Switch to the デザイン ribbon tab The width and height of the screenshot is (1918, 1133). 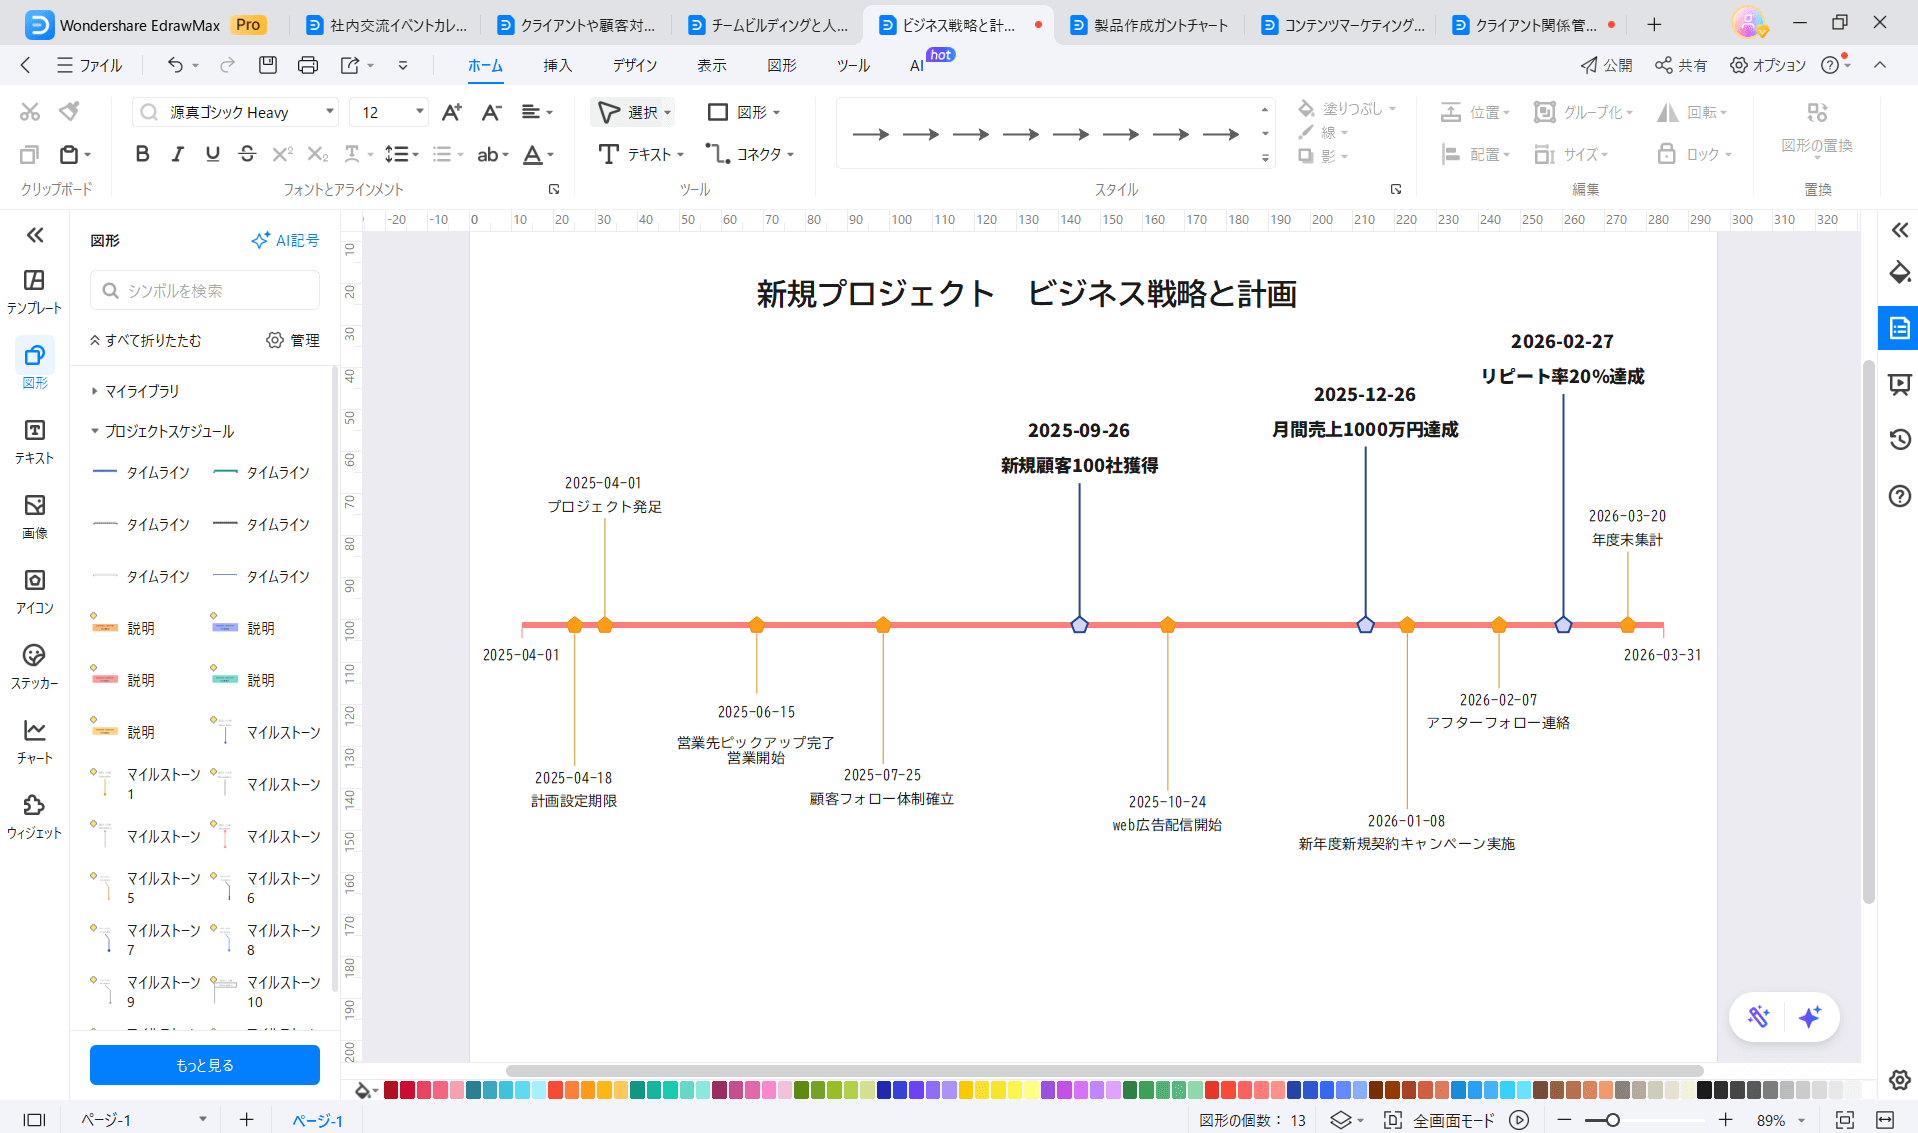coord(635,65)
